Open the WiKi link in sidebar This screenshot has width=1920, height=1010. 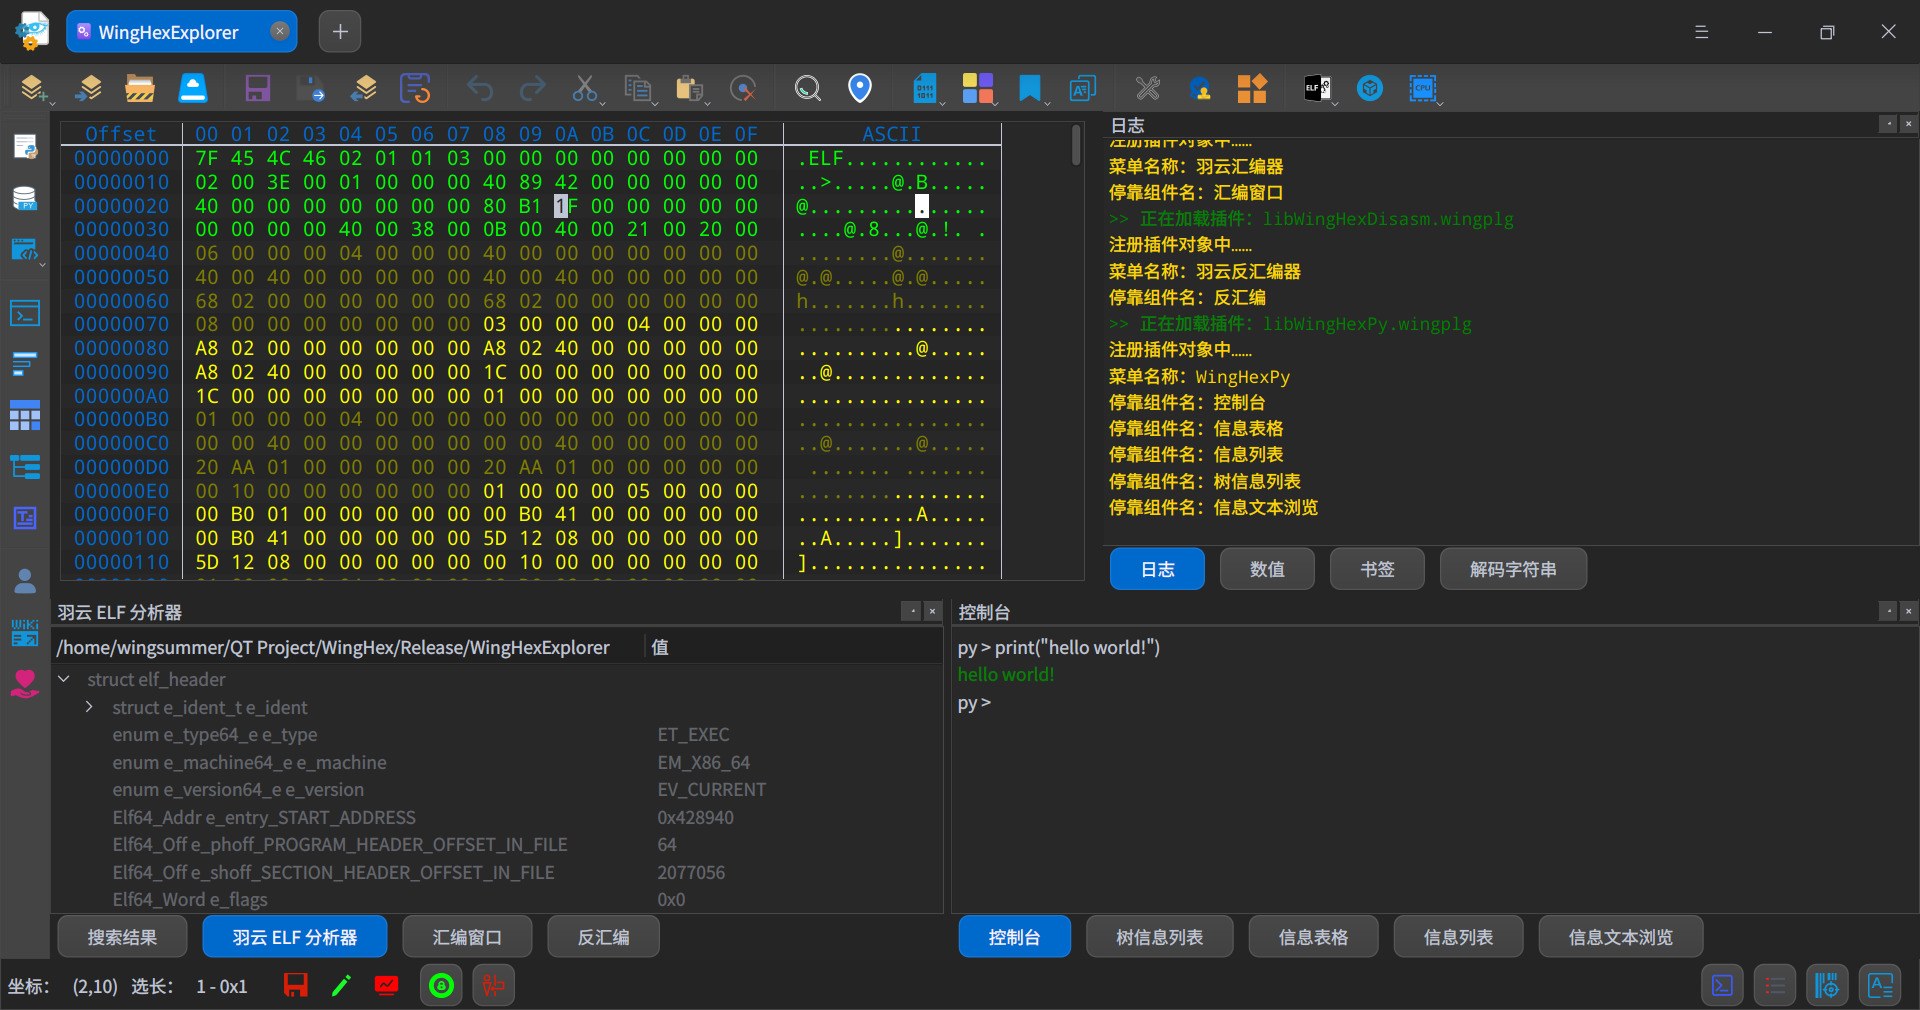tap(25, 632)
